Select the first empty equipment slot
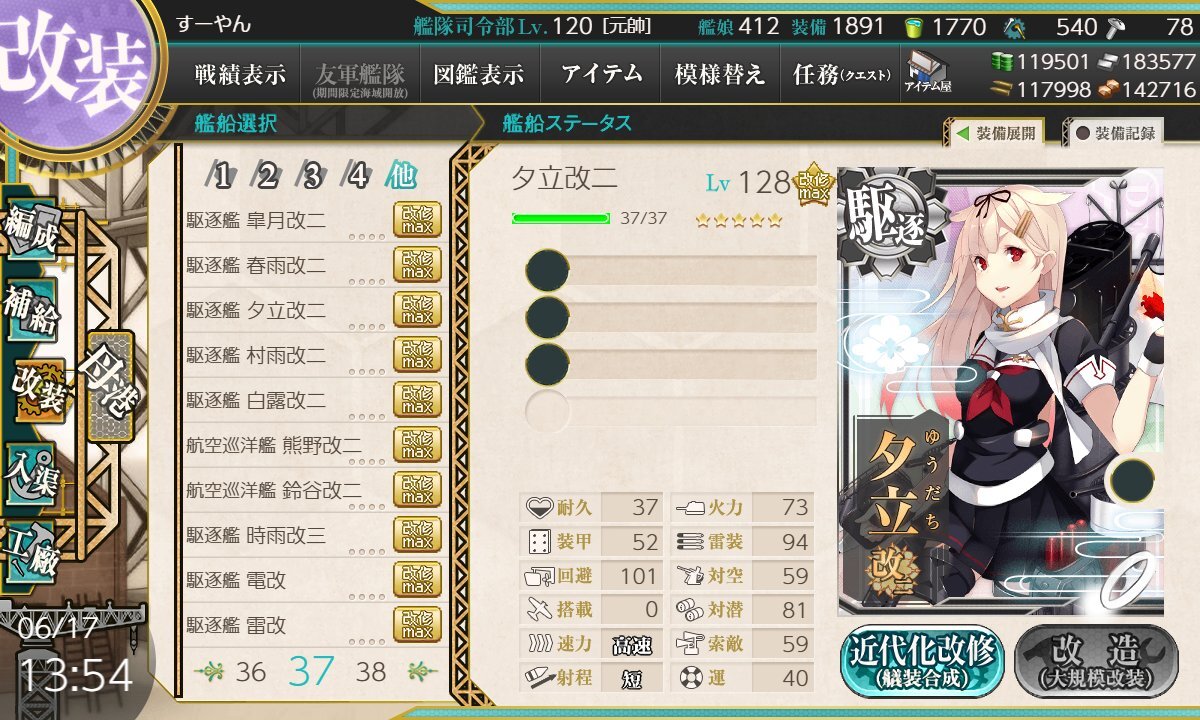The height and width of the screenshot is (720, 1200). coord(671,271)
